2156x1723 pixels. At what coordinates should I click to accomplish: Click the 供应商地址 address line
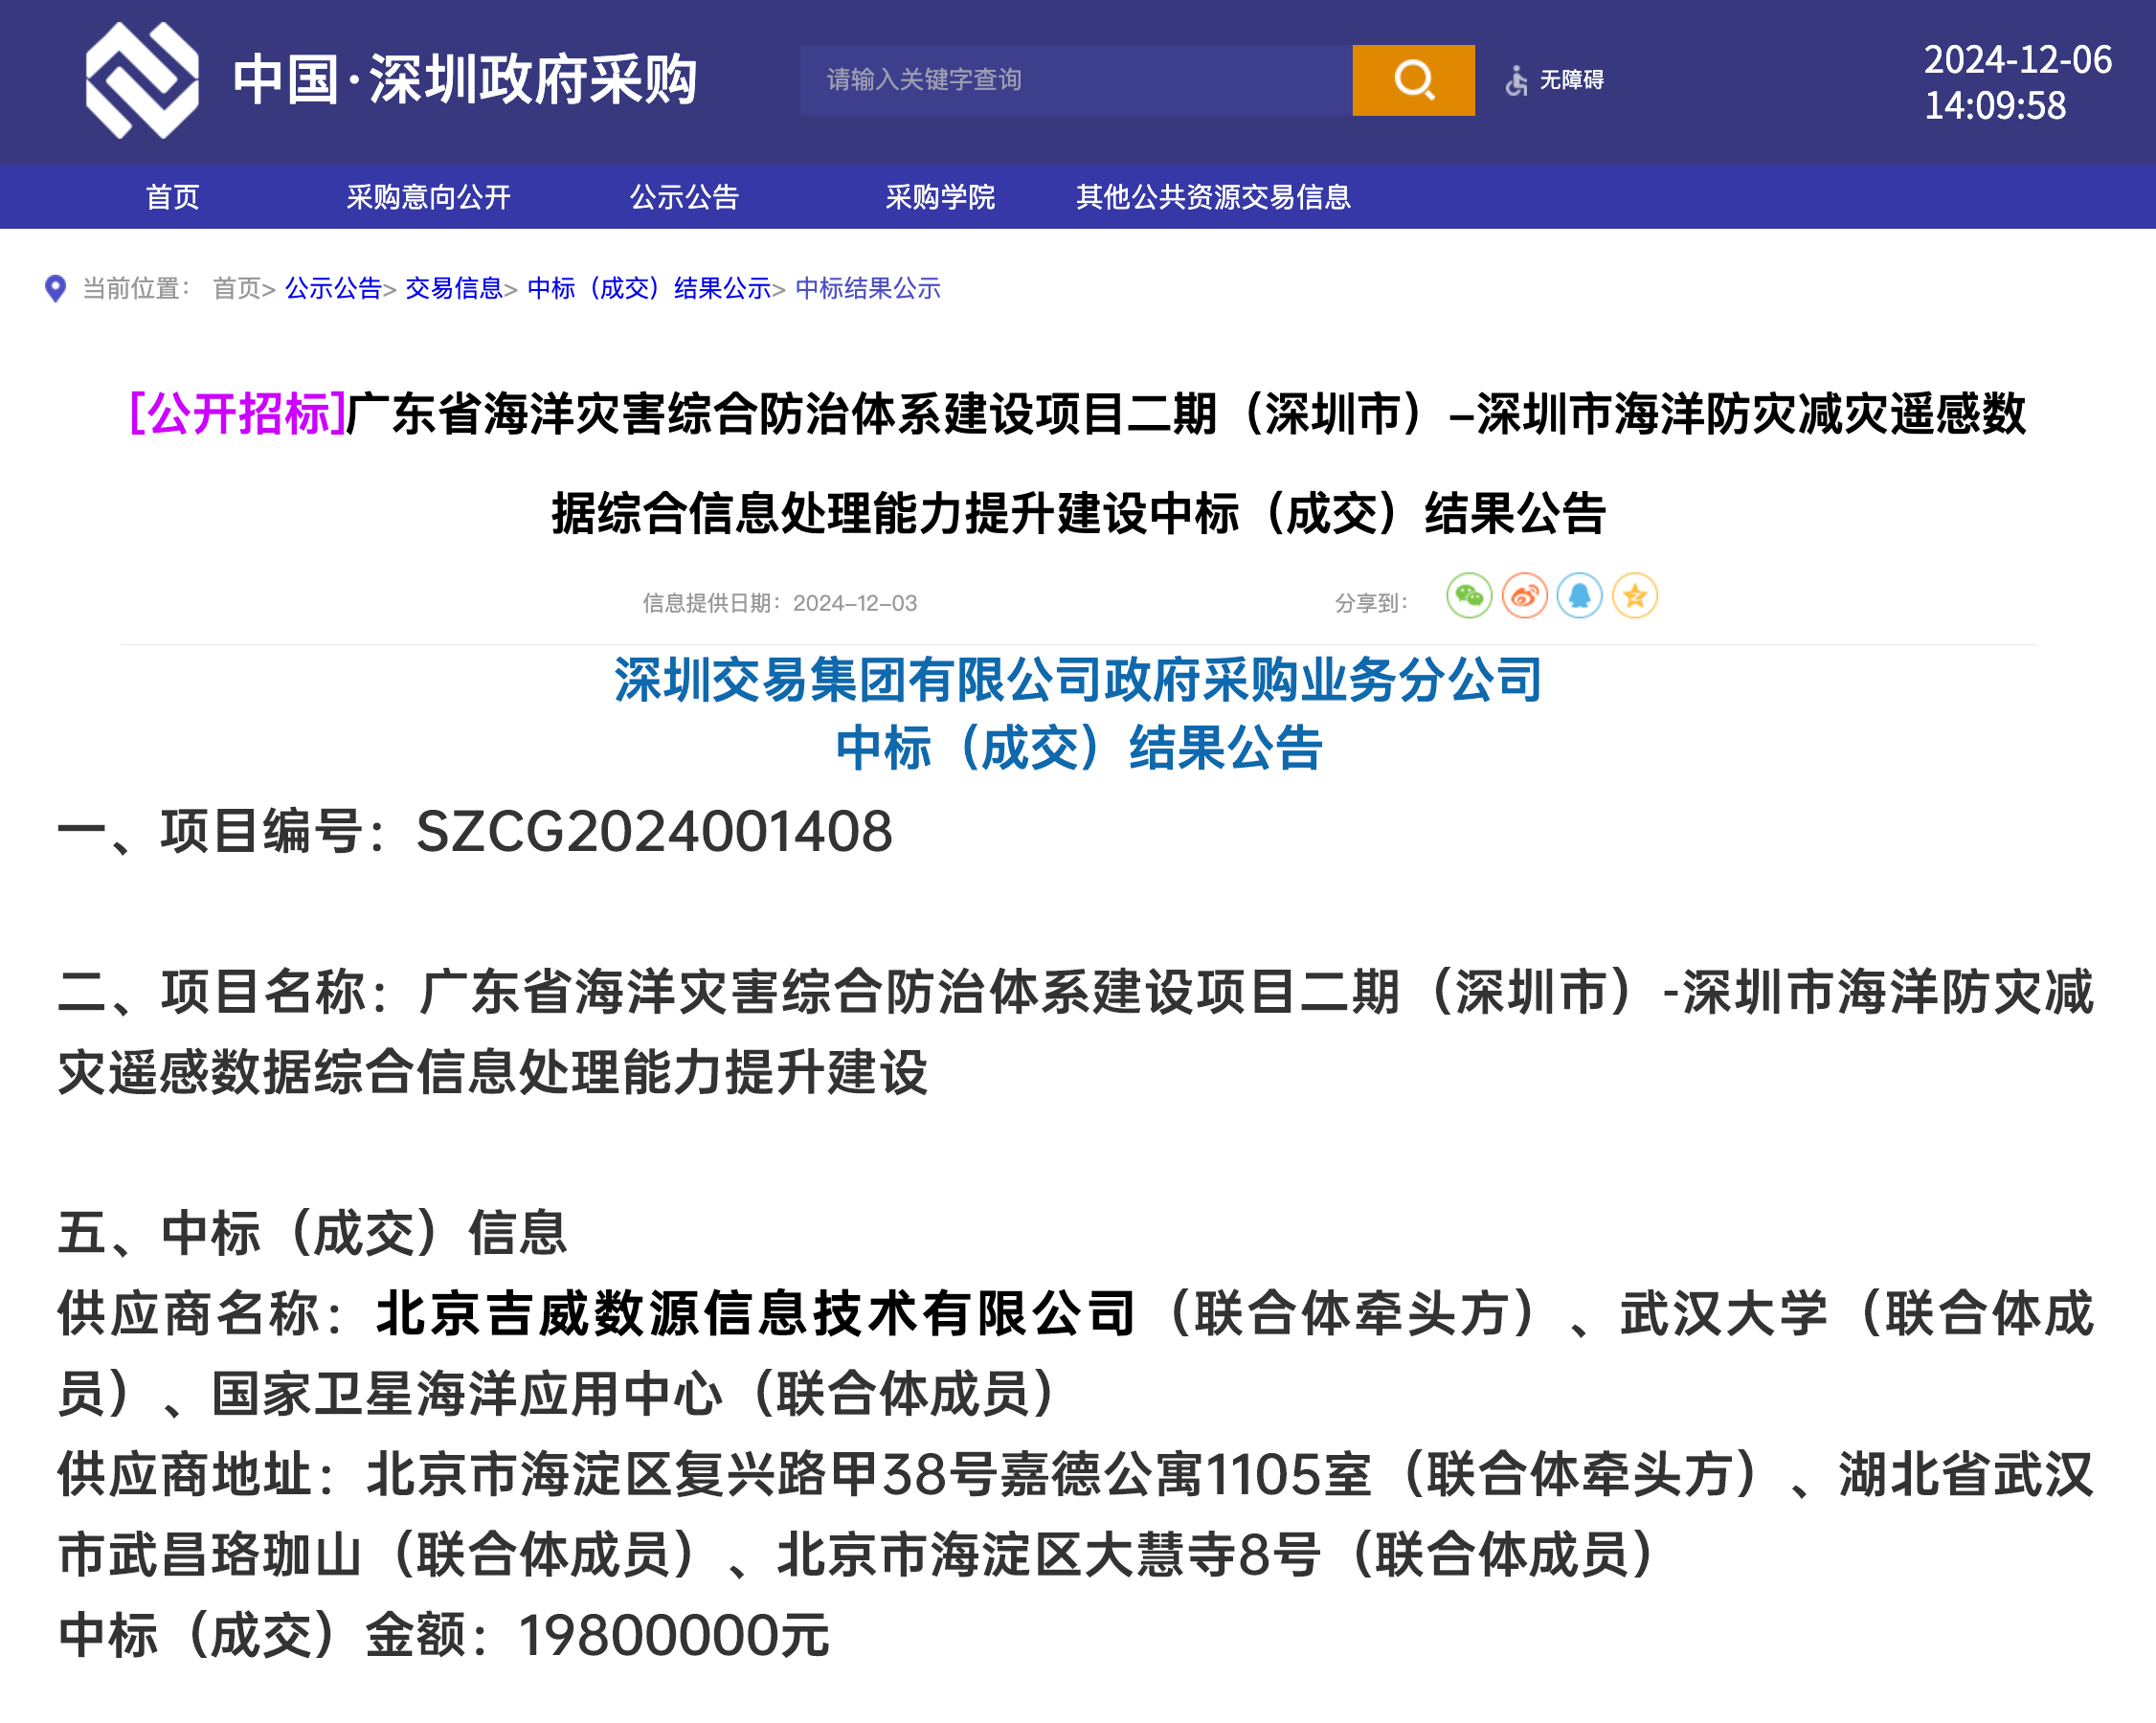pyautogui.click(x=1076, y=1515)
